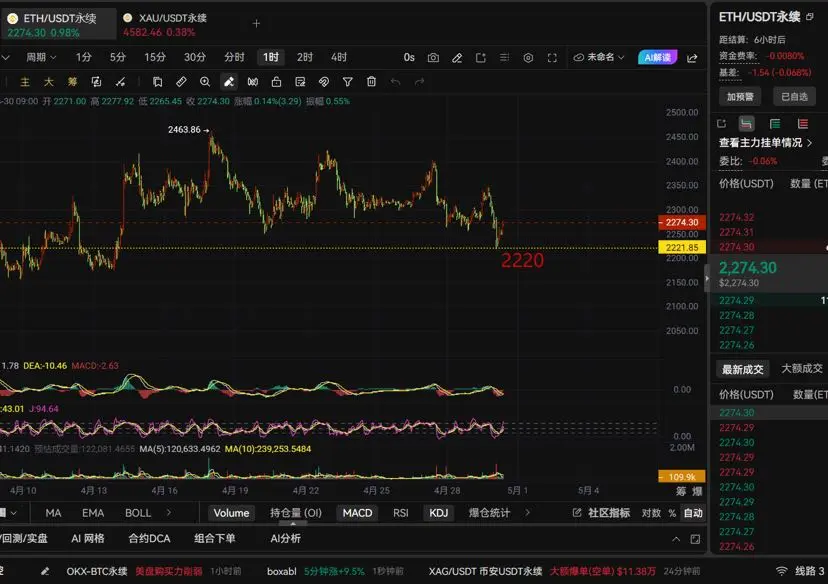Expand more sub-indicators after 爆仓统计
Screen dimensions: 828x584
(x=527, y=512)
